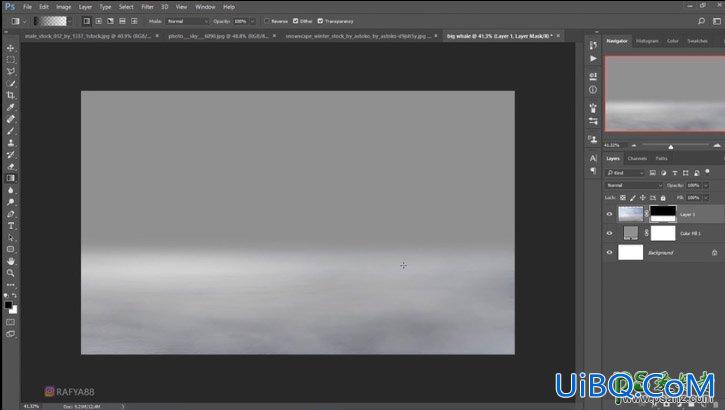Image resolution: width=725 pixels, height=410 pixels.
Task: Toggle the Reverse checkbox
Action: pyautogui.click(x=267, y=21)
